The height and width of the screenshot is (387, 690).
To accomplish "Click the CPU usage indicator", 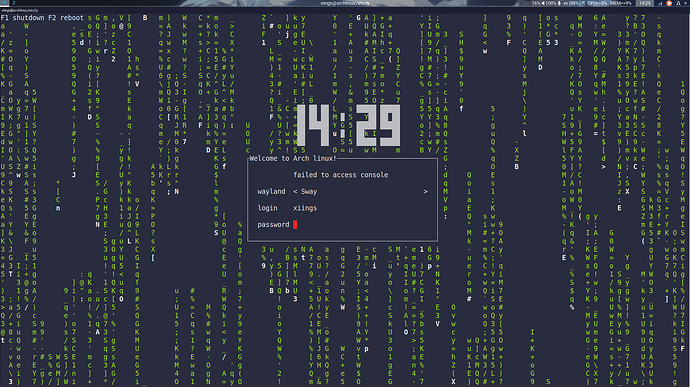I will pos(597,3).
